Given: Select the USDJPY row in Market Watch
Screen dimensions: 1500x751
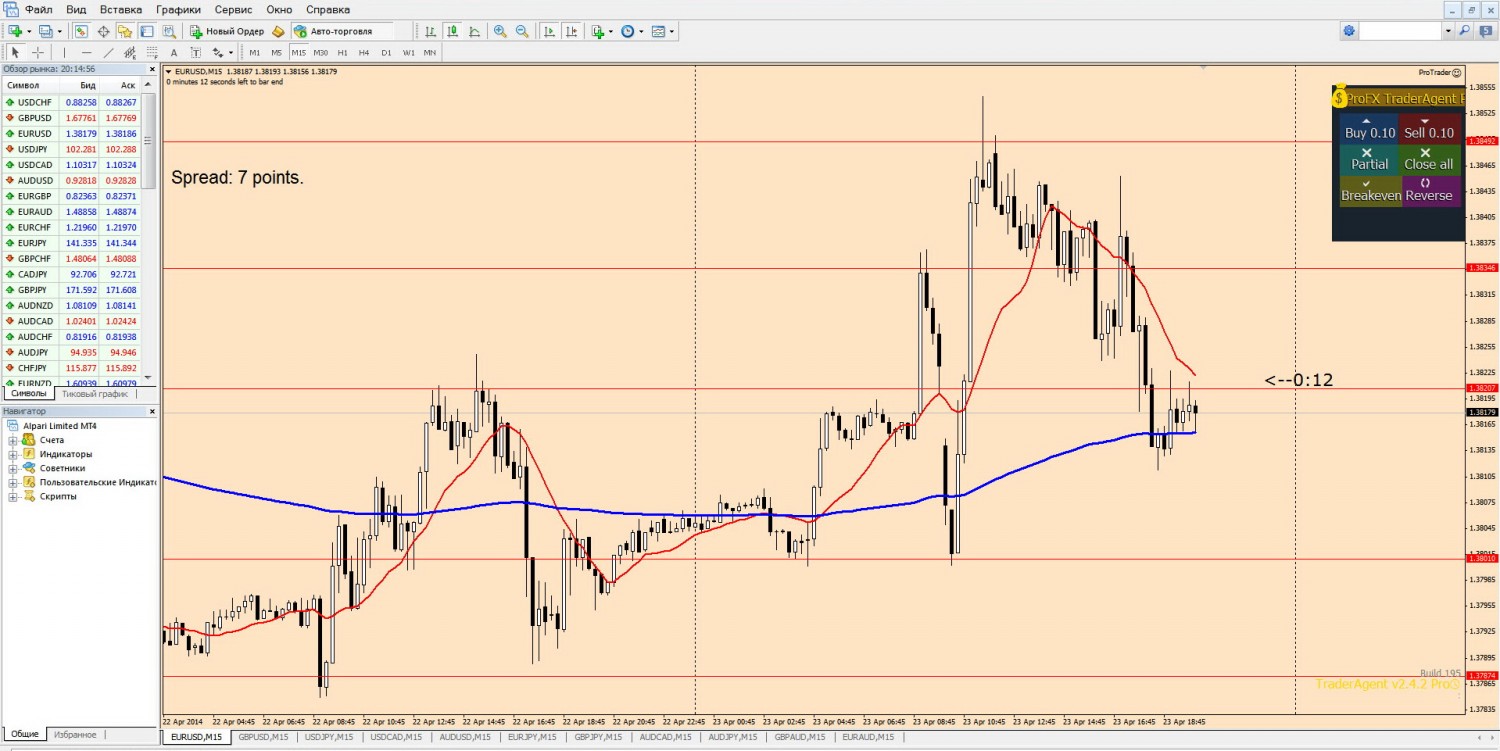Looking at the screenshot, I should [x=72, y=149].
